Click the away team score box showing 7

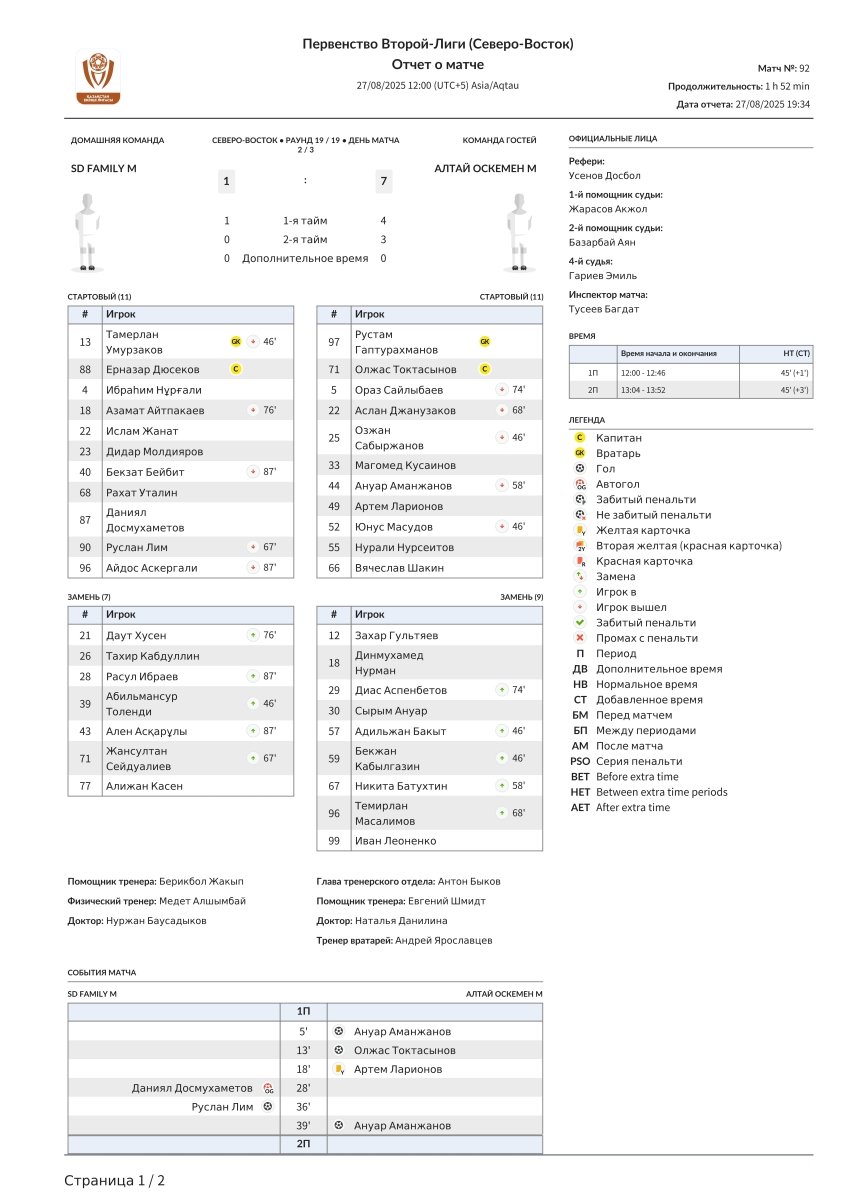383,181
